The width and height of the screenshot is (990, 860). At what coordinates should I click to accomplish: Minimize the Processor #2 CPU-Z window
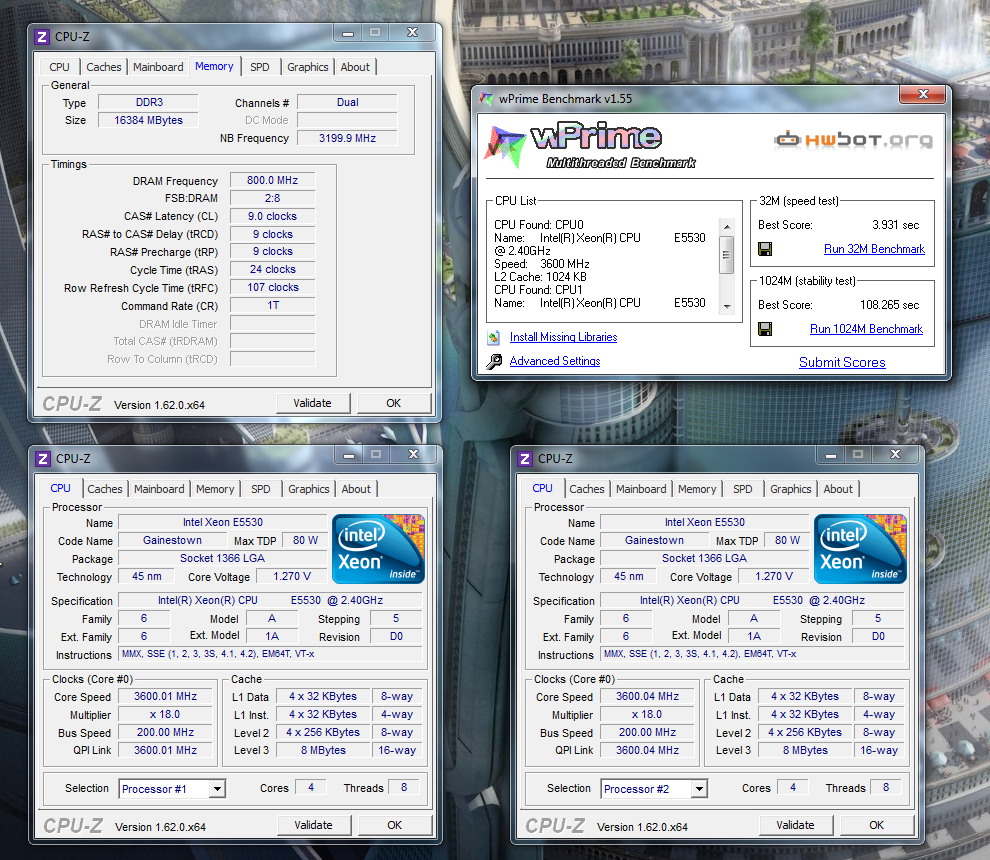831,455
